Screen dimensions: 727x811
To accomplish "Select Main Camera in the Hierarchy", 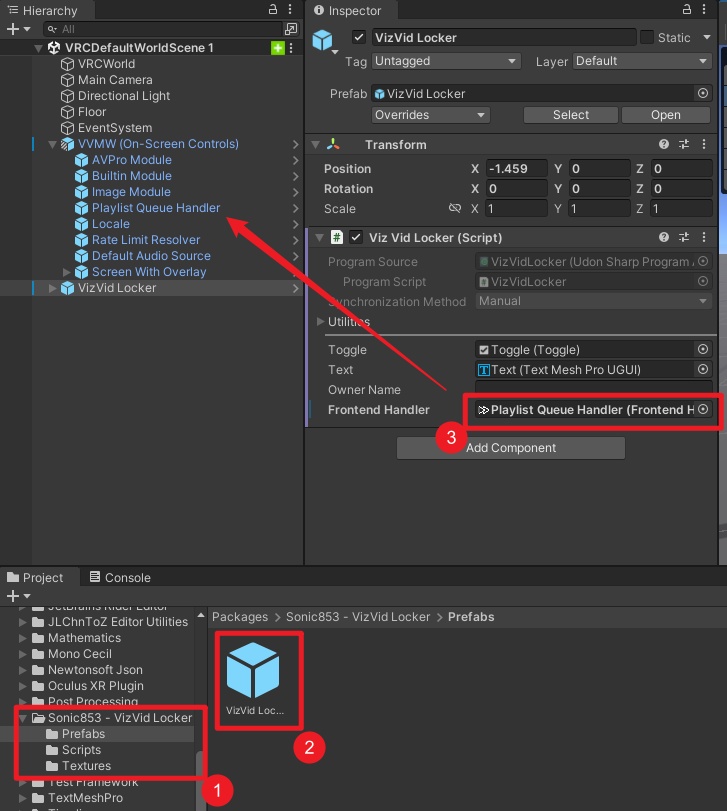I will click(x=115, y=80).
